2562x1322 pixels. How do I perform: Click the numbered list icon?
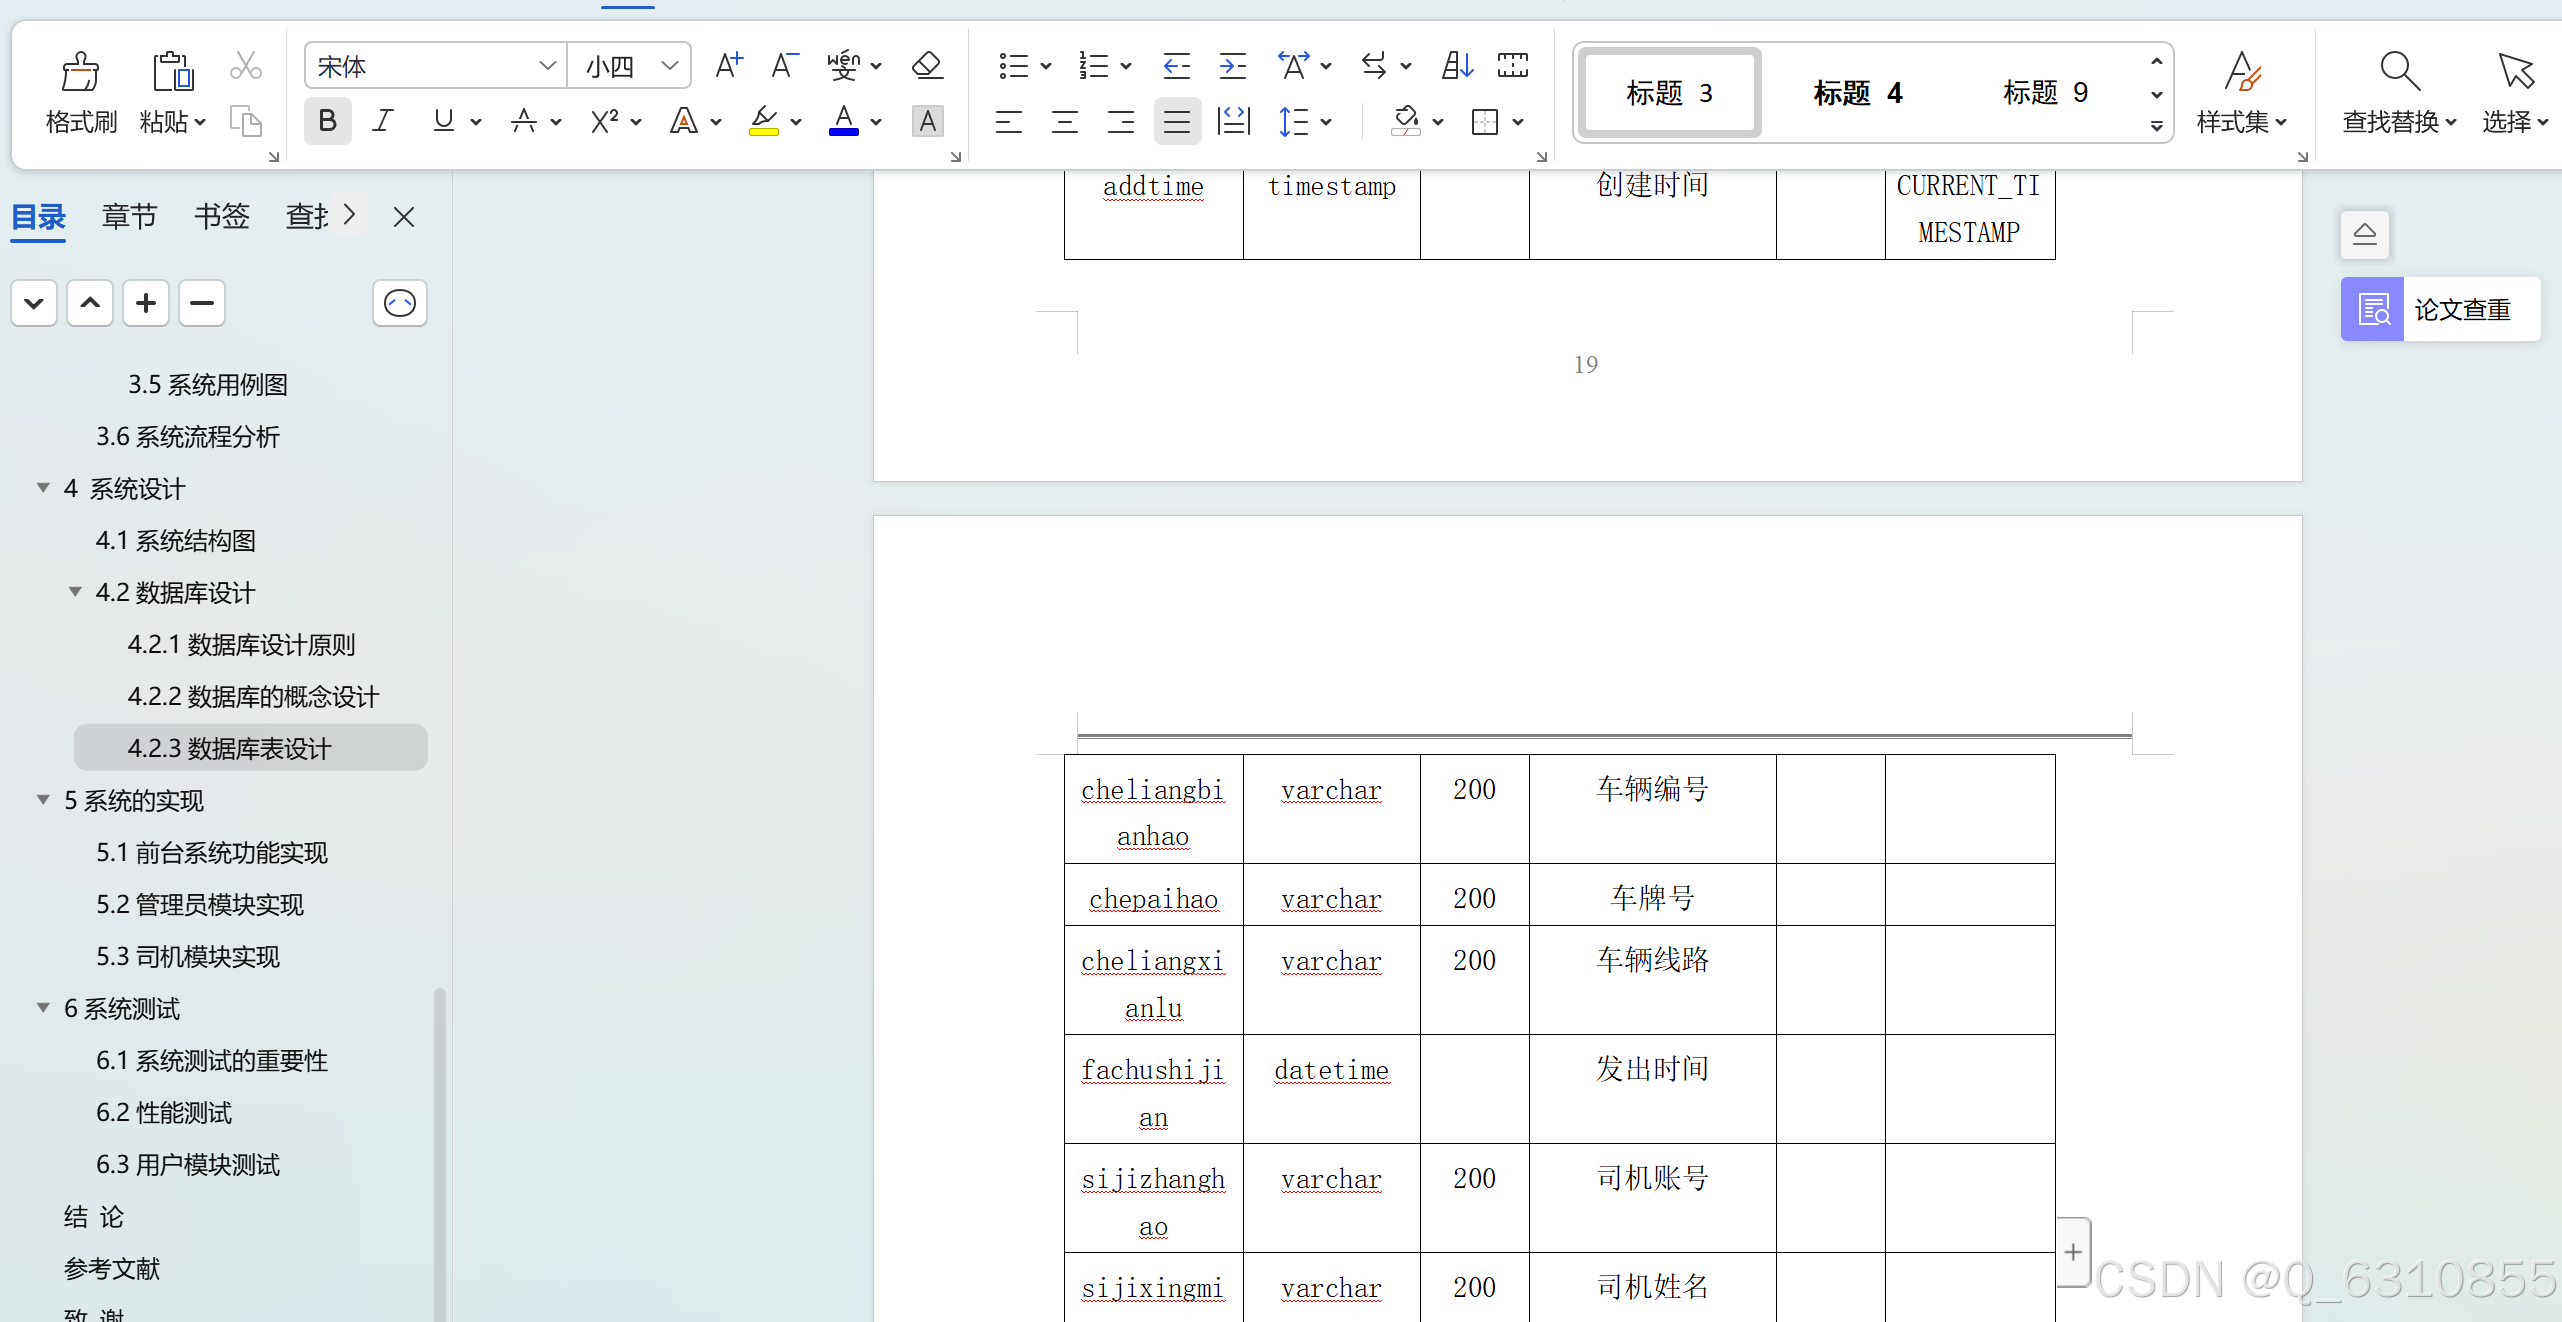click(1093, 66)
